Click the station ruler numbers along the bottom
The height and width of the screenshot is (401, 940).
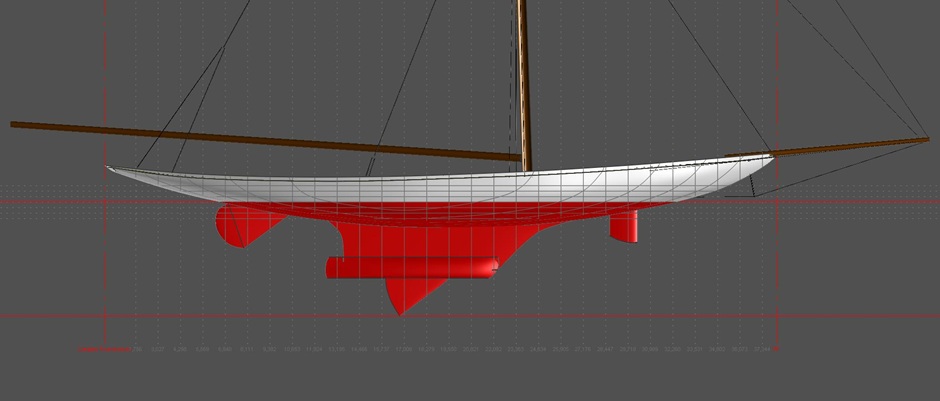[x=450, y=350]
